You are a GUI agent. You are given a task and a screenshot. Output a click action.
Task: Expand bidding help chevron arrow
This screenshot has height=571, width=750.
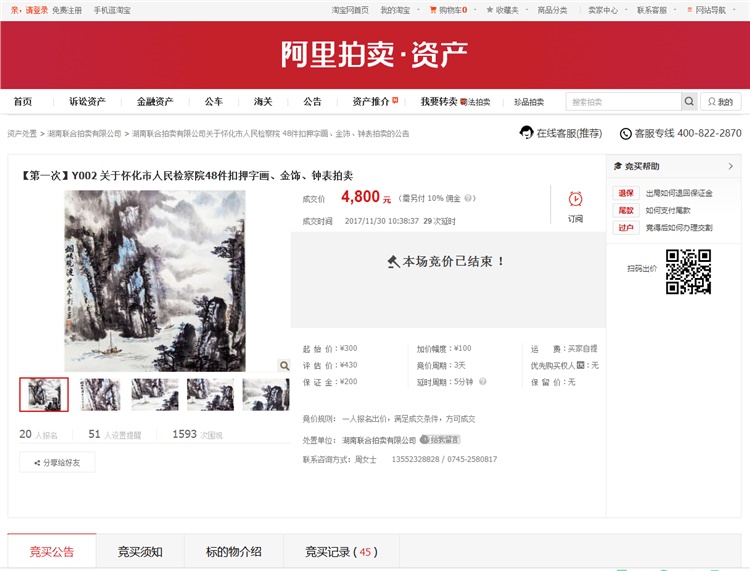pos(730,166)
